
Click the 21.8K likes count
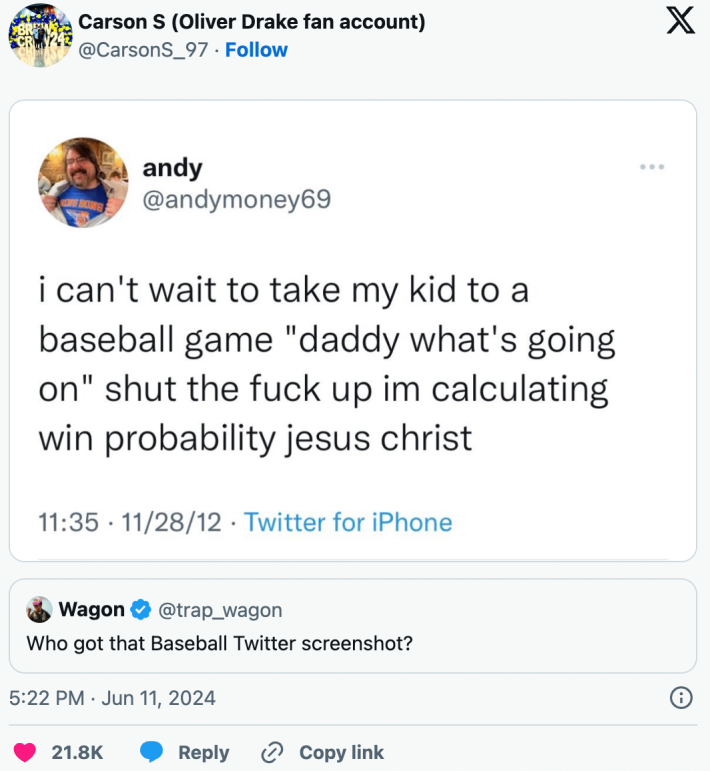77,753
